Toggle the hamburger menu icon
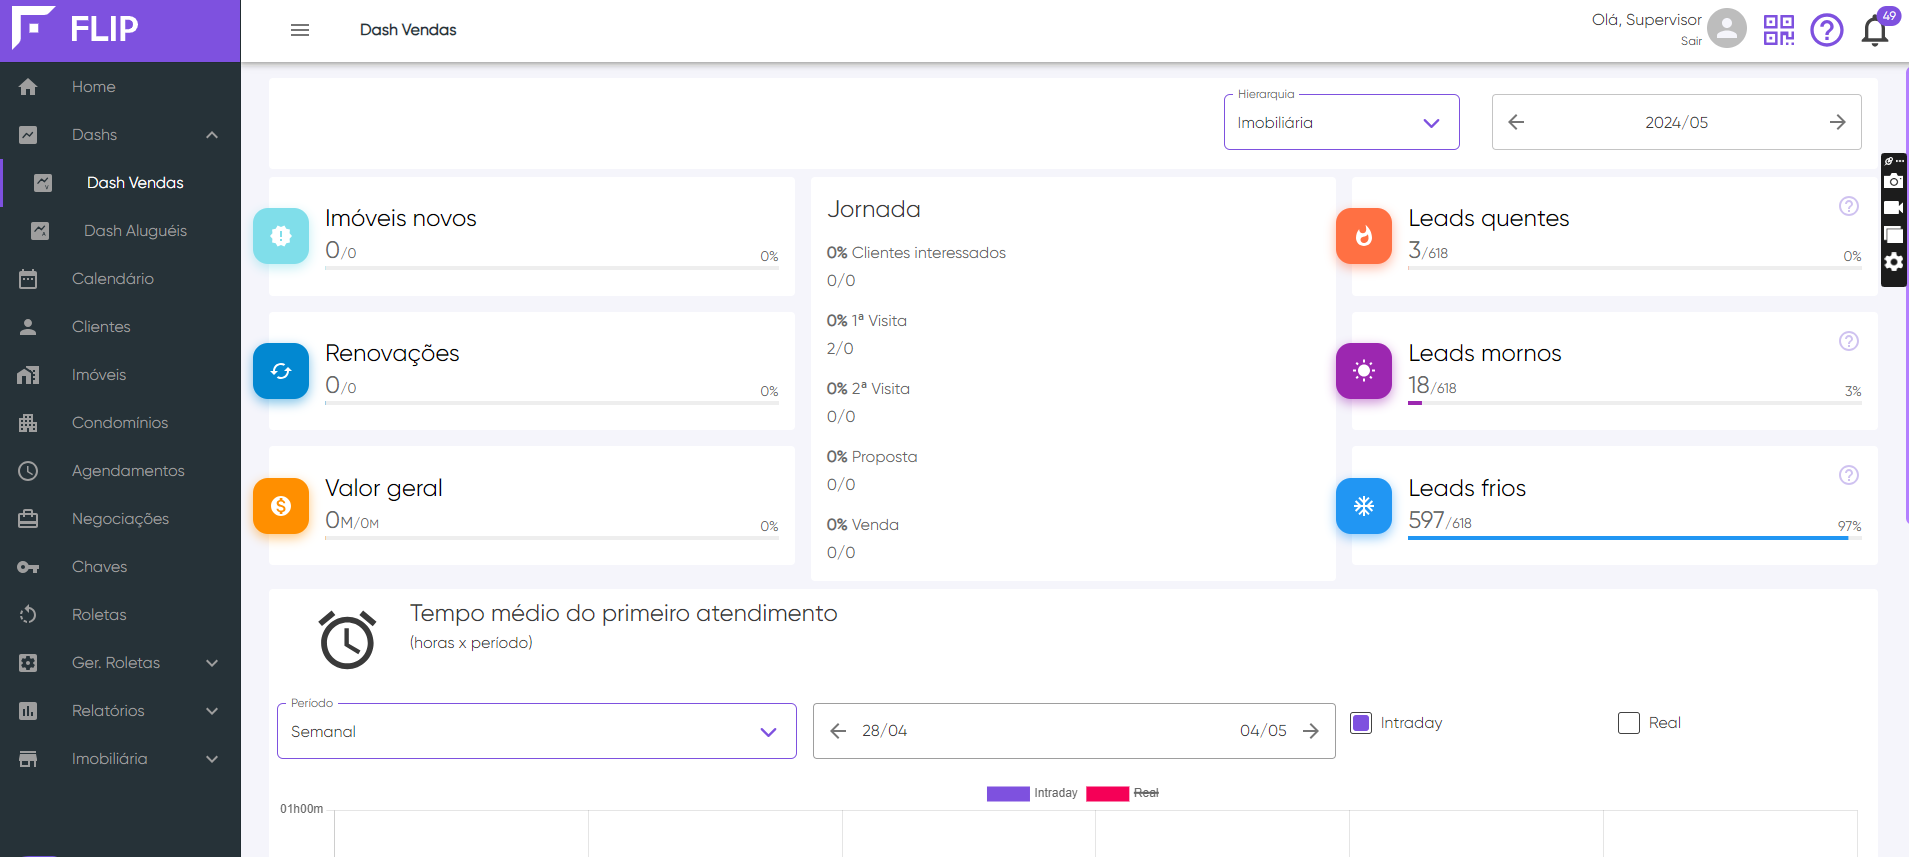The image size is (1909, 857). tap(300, 30)
